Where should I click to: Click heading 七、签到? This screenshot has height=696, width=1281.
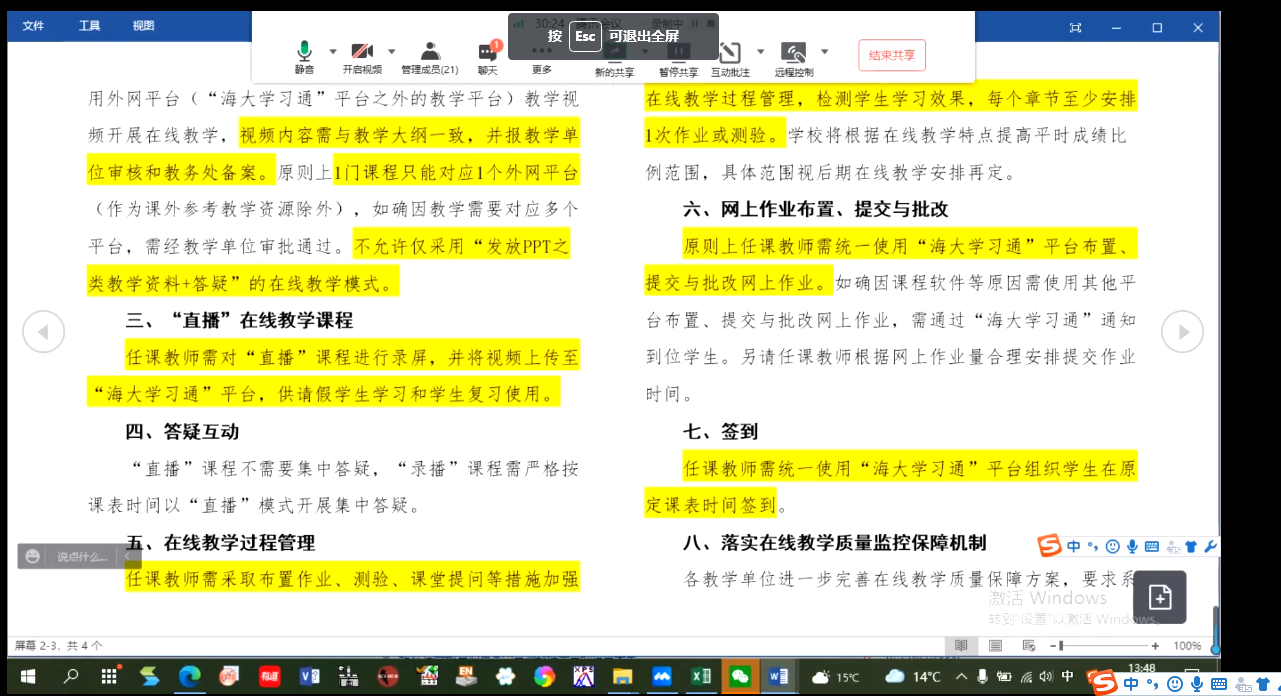click(720, 432)
